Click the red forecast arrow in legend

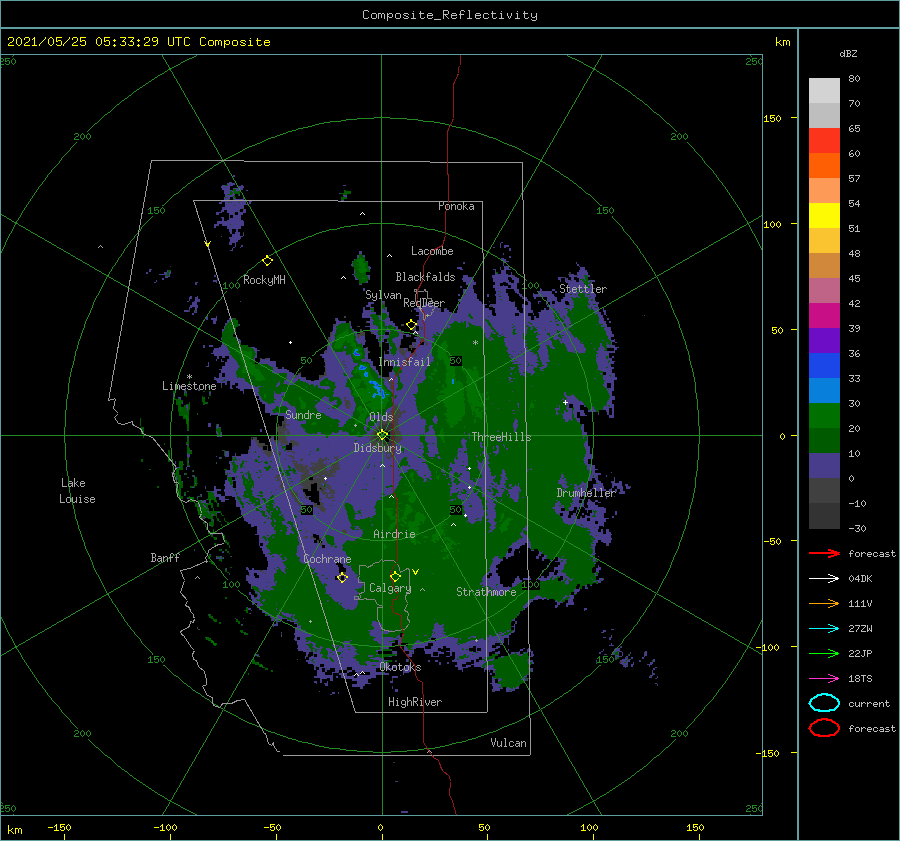click(824, 553)
